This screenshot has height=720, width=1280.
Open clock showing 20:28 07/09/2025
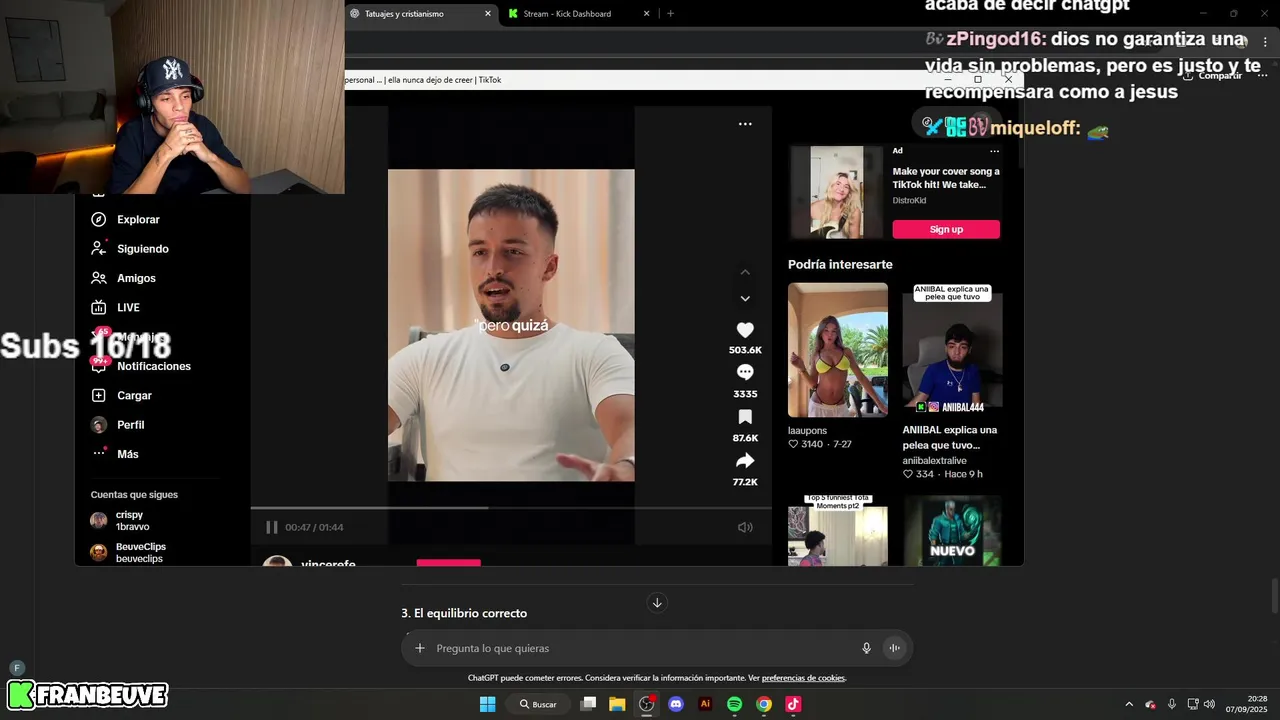pos(1247,704)
